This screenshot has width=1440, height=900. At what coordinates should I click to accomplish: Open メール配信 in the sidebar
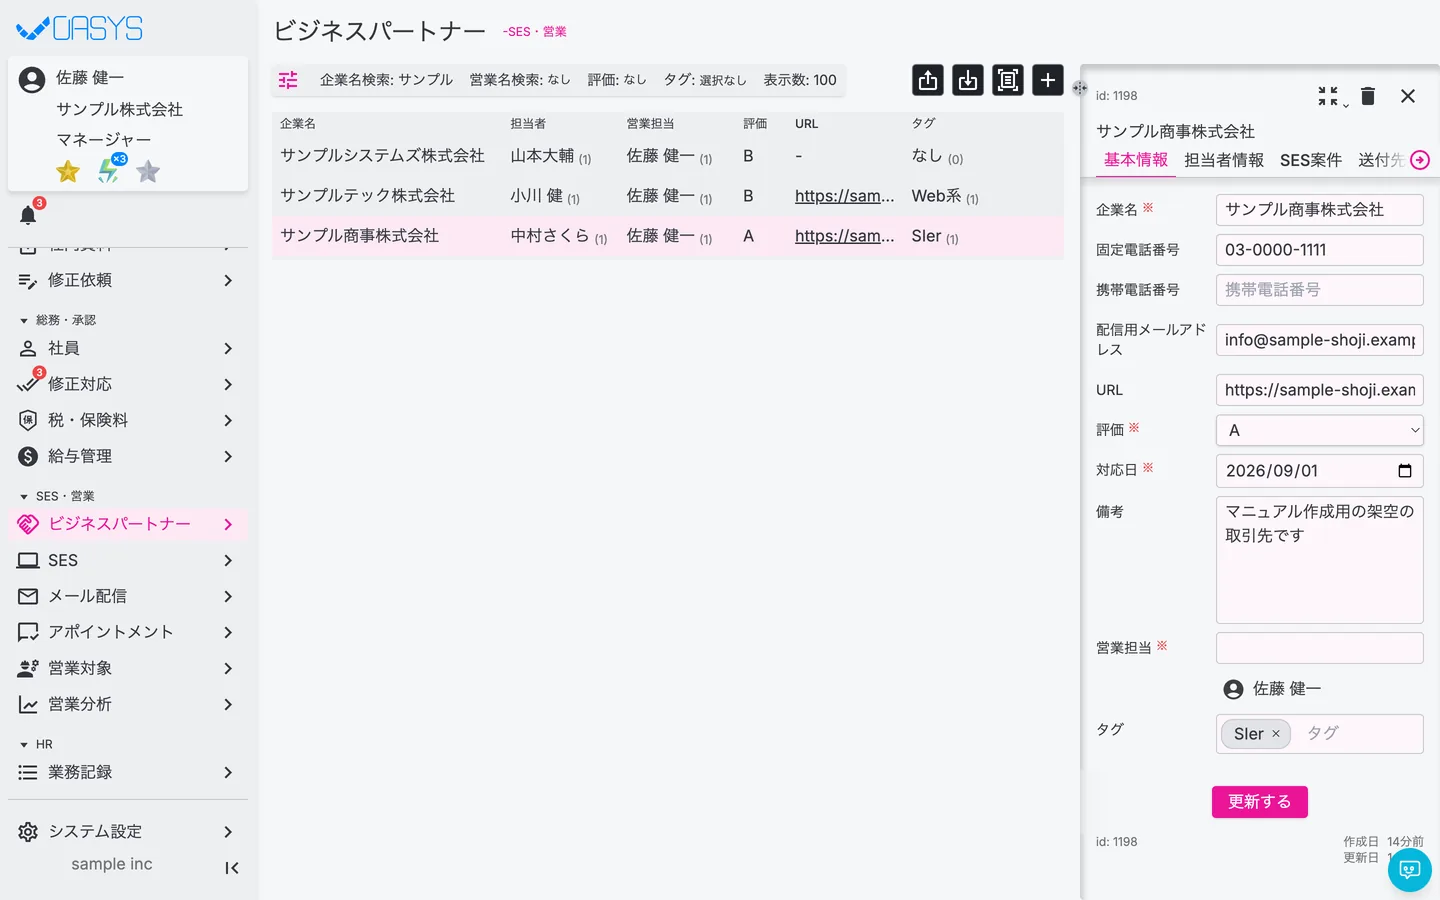[128, 596]
